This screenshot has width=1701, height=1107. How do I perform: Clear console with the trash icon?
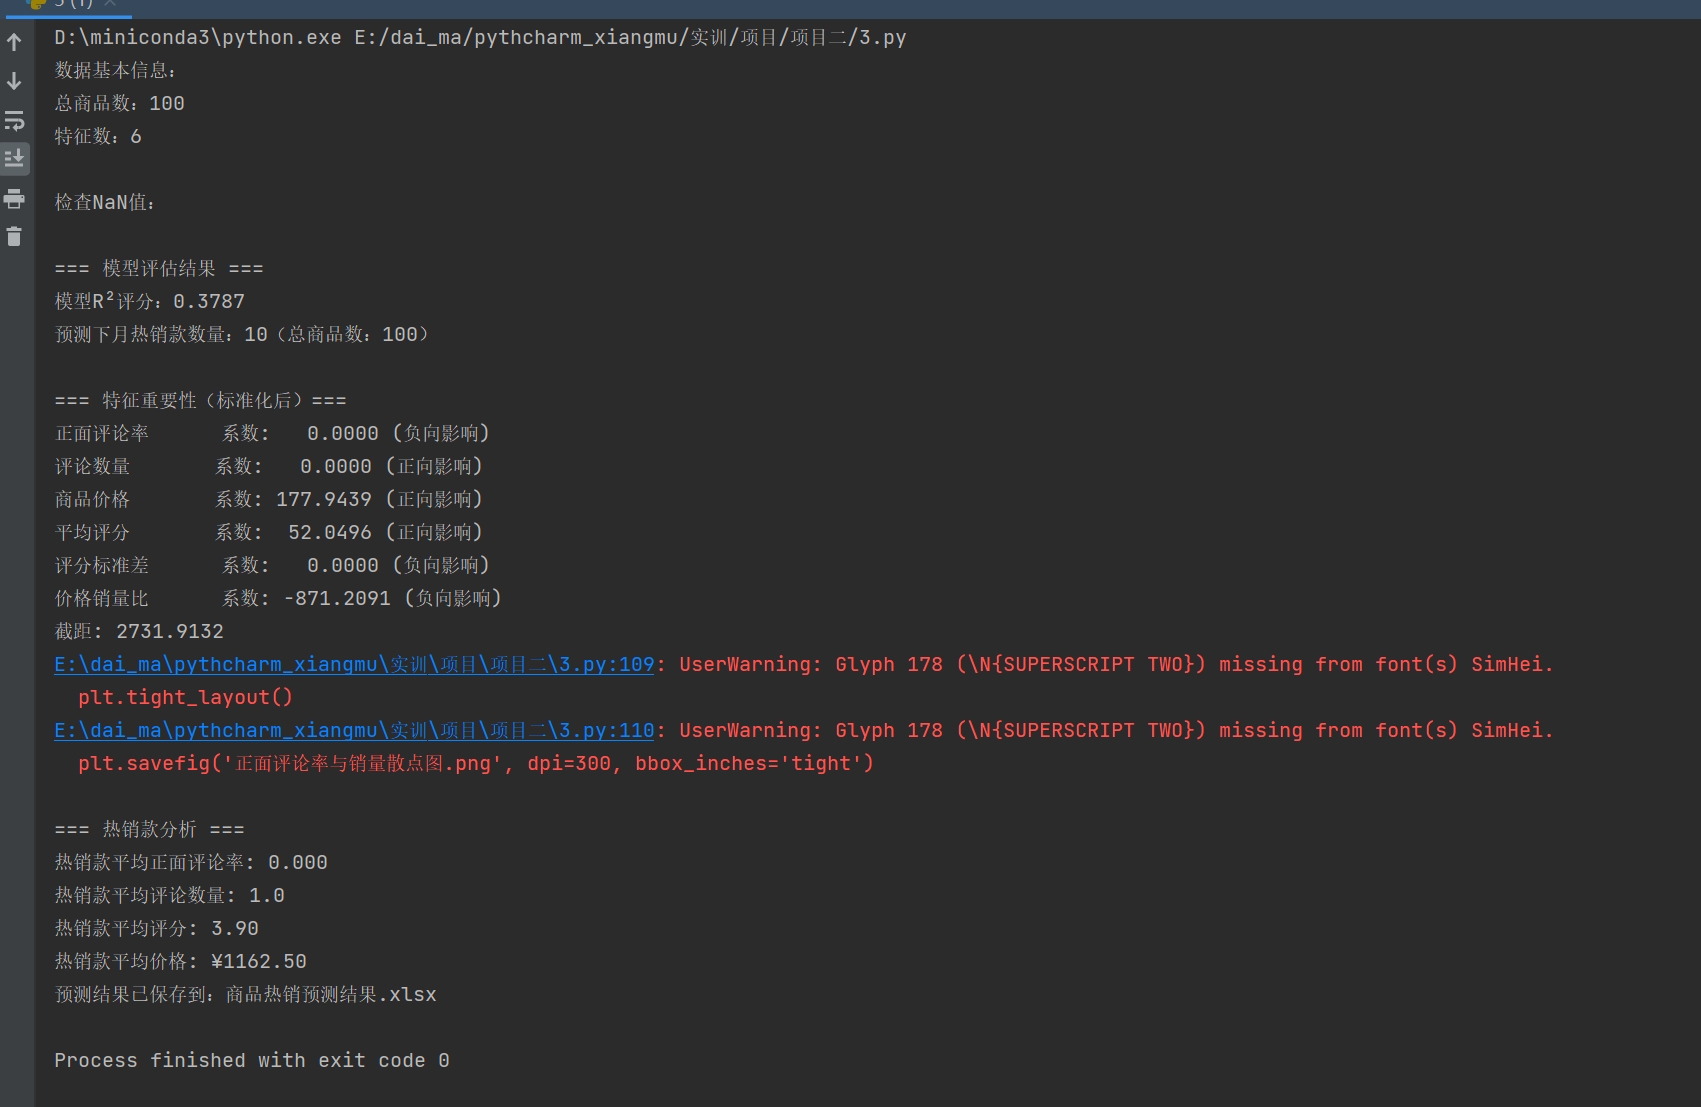[x=14, y=237]
